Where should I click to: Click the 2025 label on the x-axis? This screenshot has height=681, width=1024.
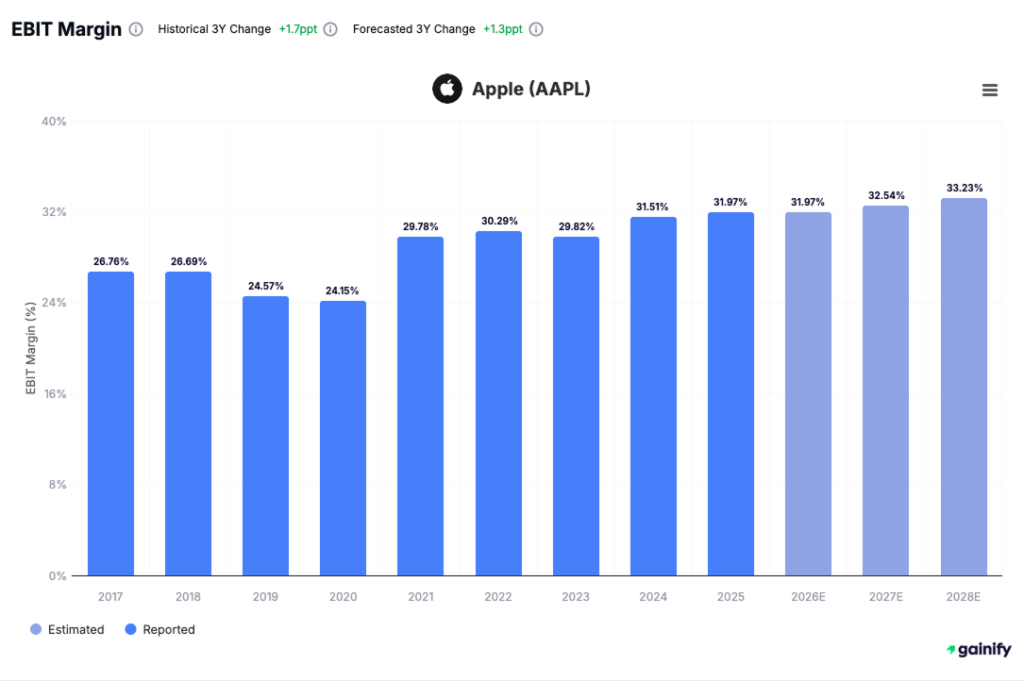[x=730, y=596]
